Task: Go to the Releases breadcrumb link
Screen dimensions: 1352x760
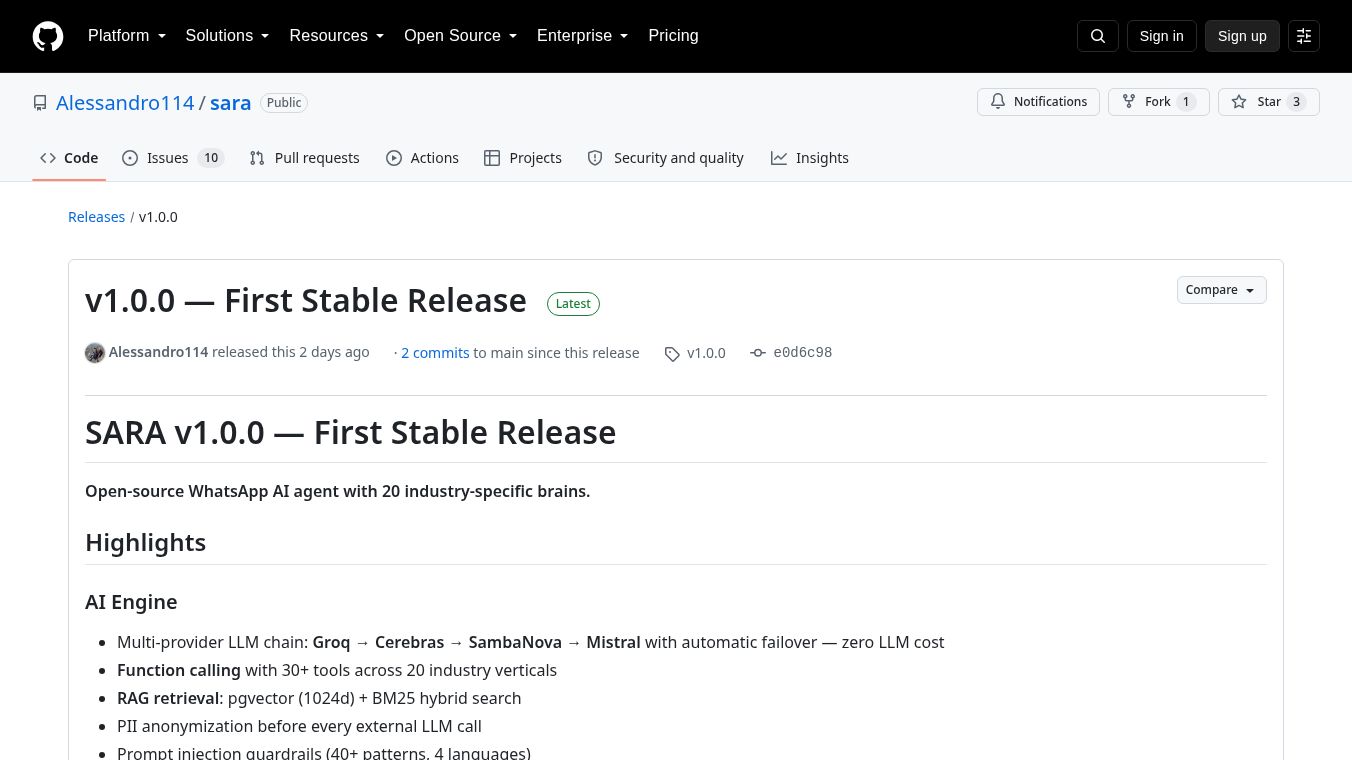Action: tap(96, 217)
